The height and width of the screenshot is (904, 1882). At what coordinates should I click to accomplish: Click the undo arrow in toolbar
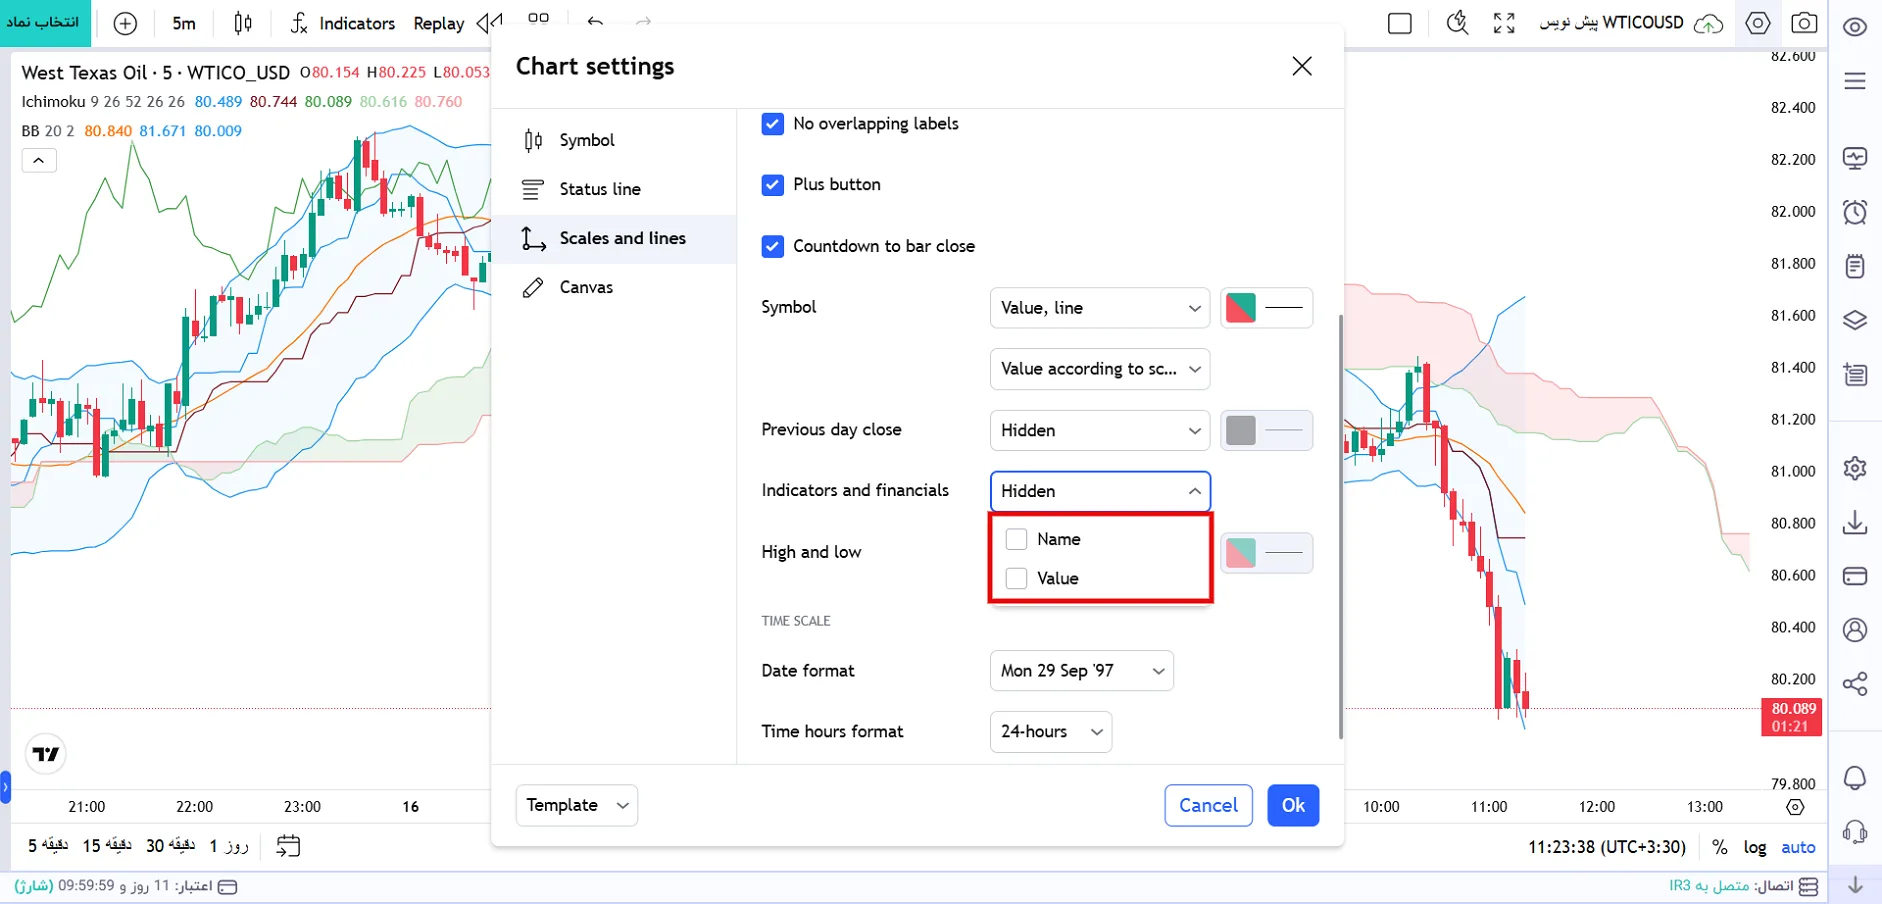(x=595, y=22)
